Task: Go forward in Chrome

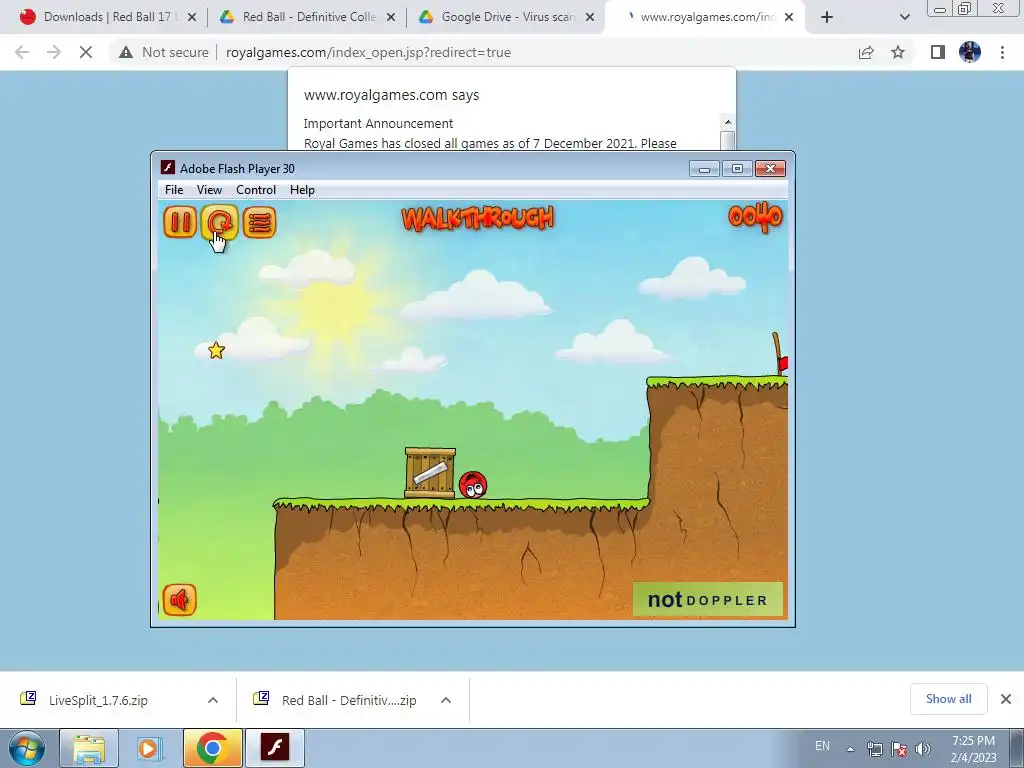Action: coord(54,52)
